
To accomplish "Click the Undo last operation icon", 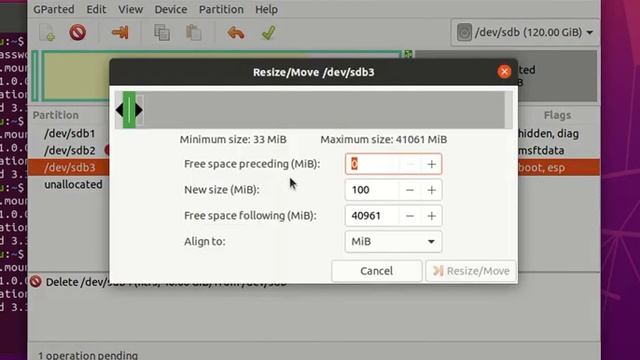I will tap(236, 33).
